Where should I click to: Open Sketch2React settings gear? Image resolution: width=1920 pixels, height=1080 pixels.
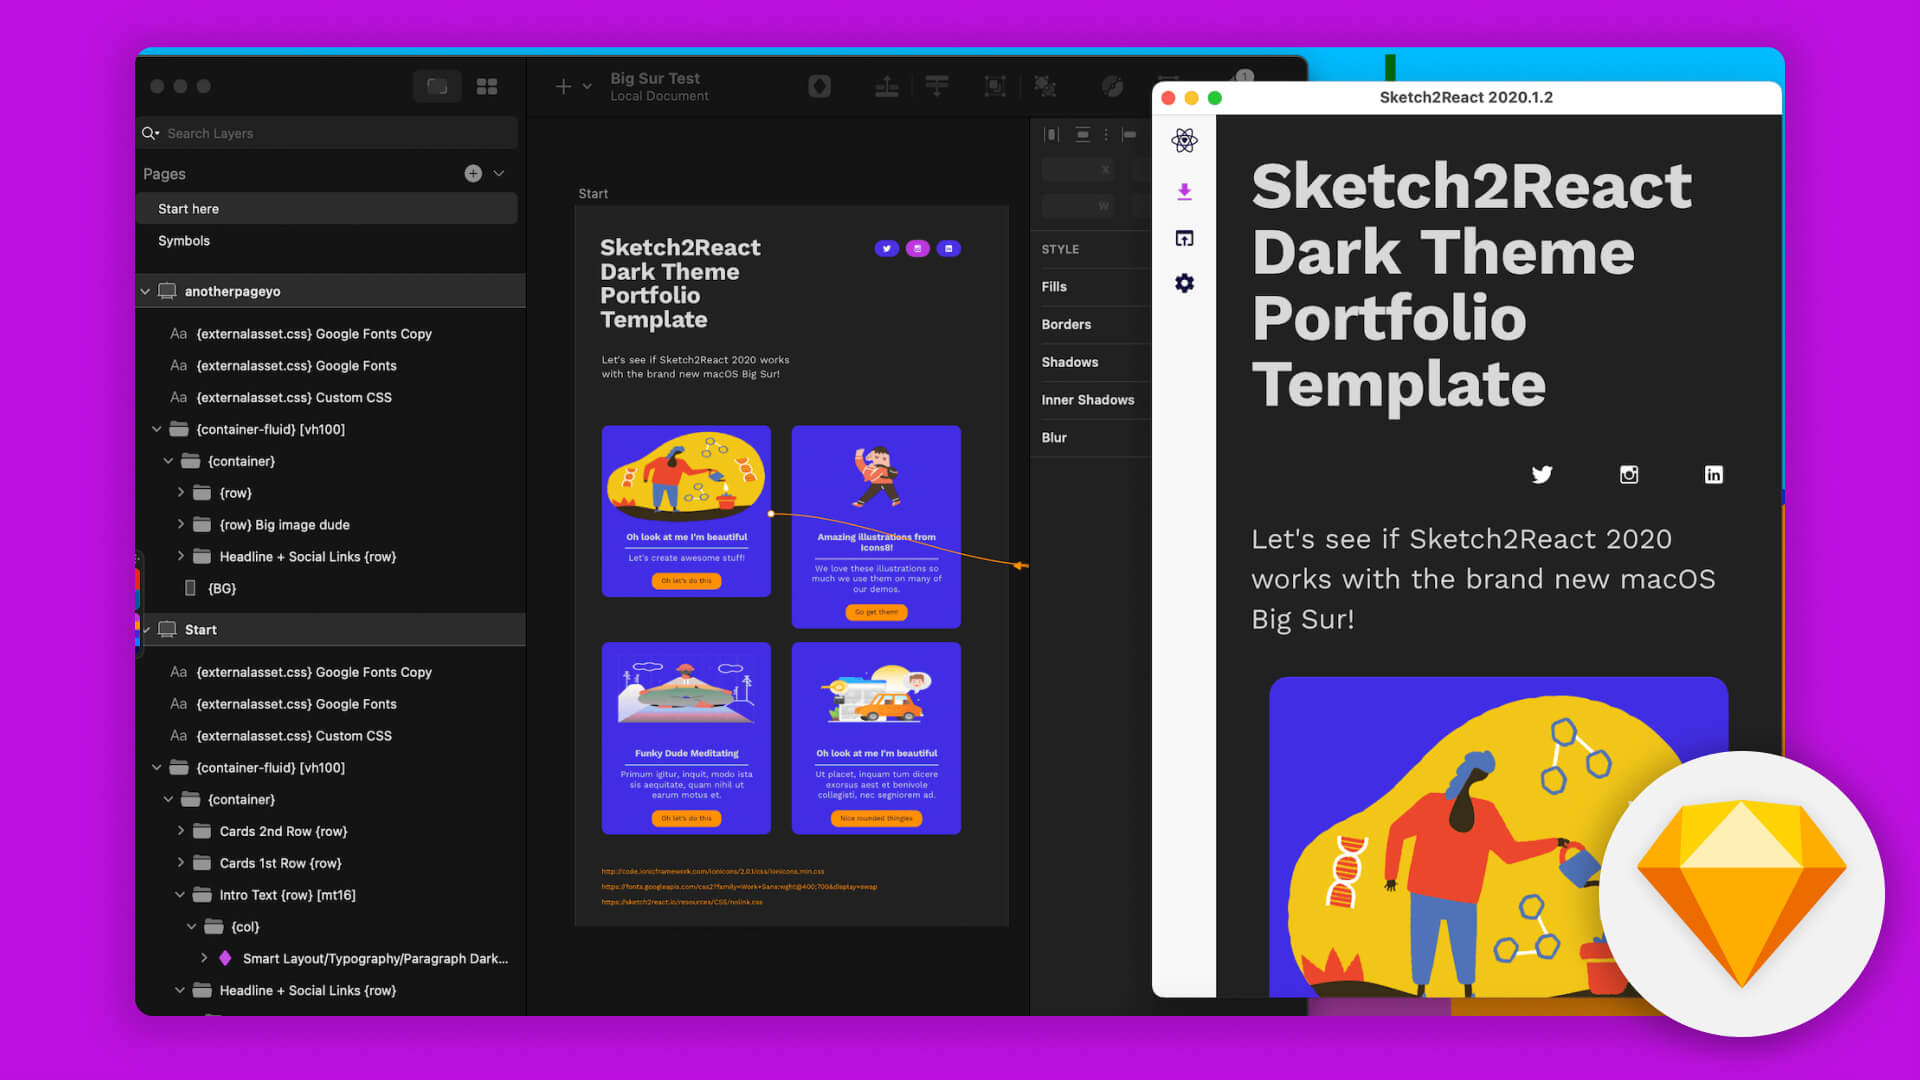(x=1184, y=283)
